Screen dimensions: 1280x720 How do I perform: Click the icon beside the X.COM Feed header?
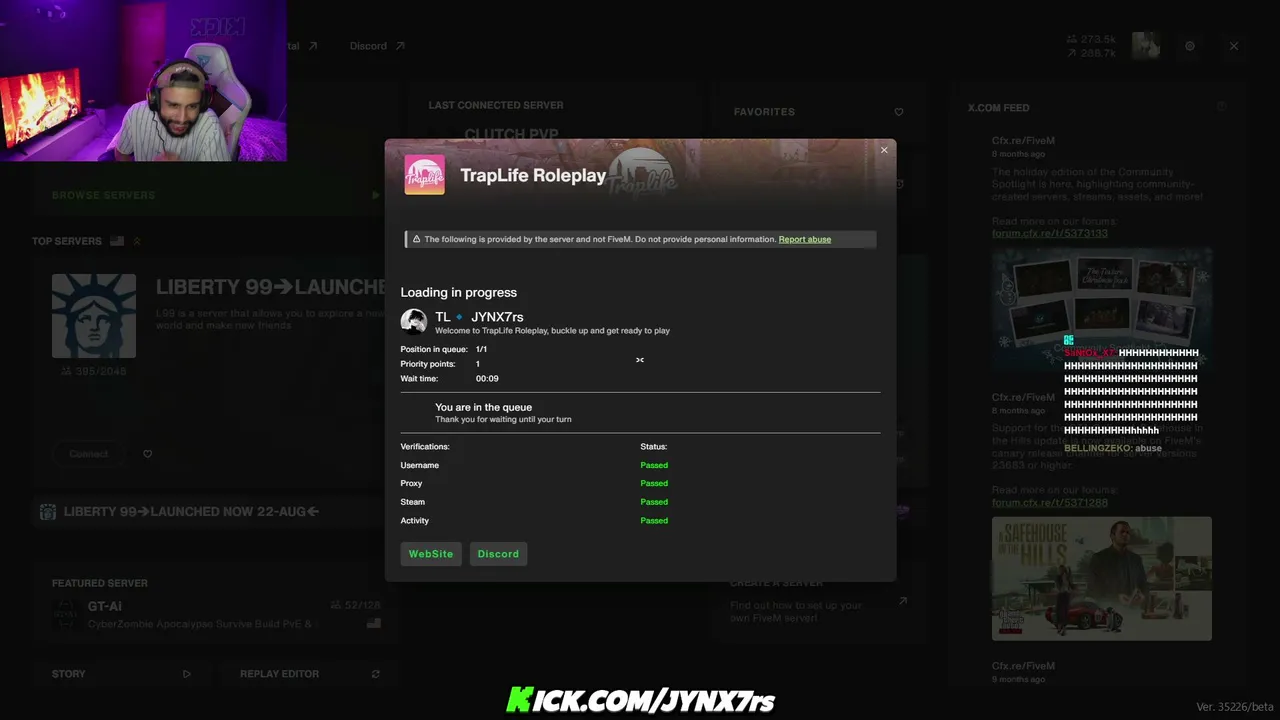pyautogui.click(x=1221, y=107)
